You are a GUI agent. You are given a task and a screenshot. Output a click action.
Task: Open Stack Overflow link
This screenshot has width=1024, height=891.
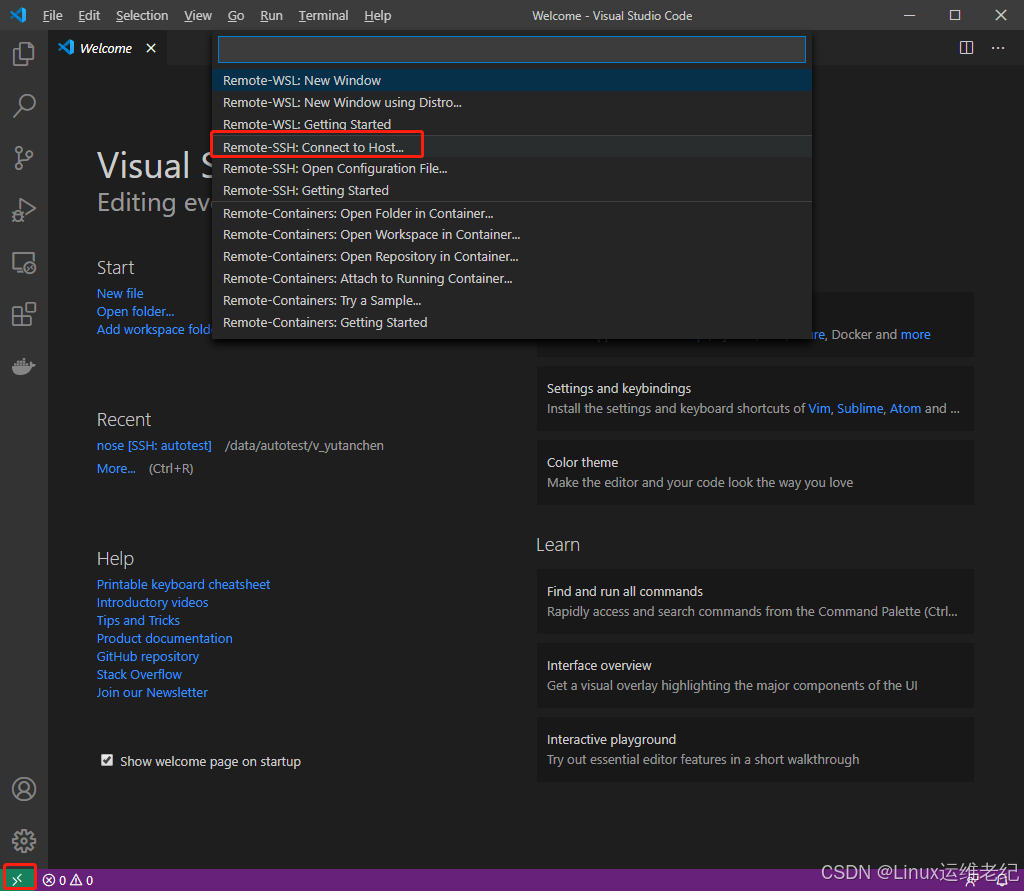139,674
